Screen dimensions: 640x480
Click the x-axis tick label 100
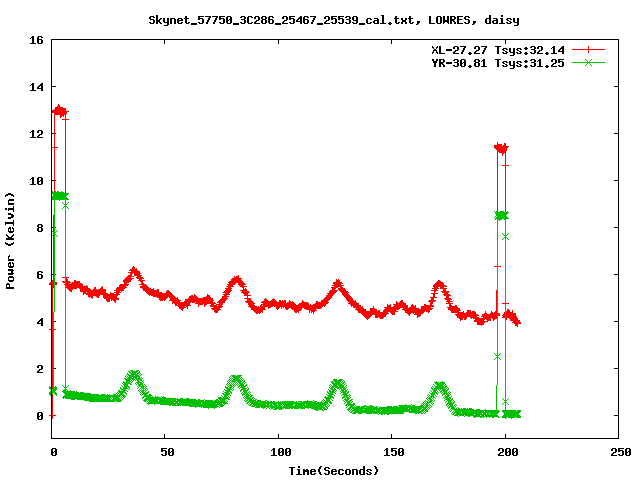[x=281, y=452]
